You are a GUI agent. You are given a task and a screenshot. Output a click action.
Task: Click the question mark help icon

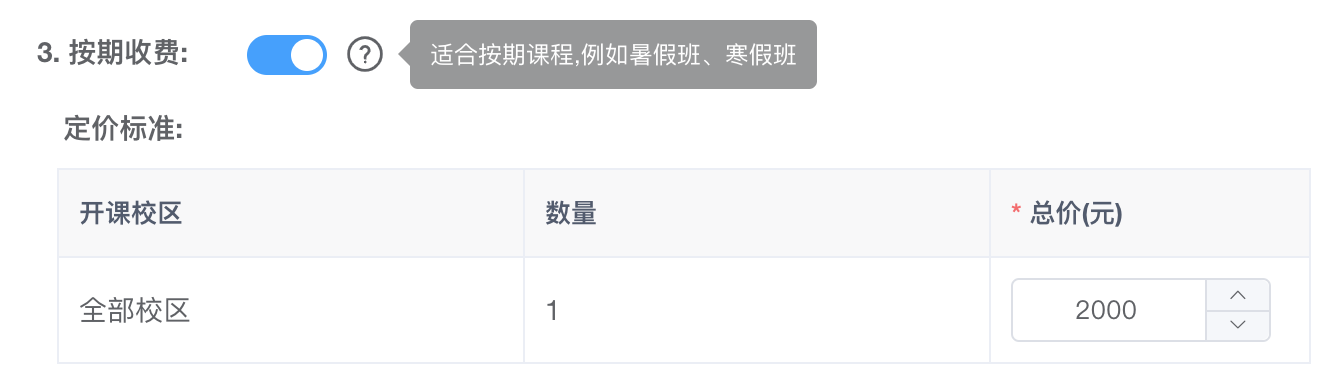tap(365, 55)
